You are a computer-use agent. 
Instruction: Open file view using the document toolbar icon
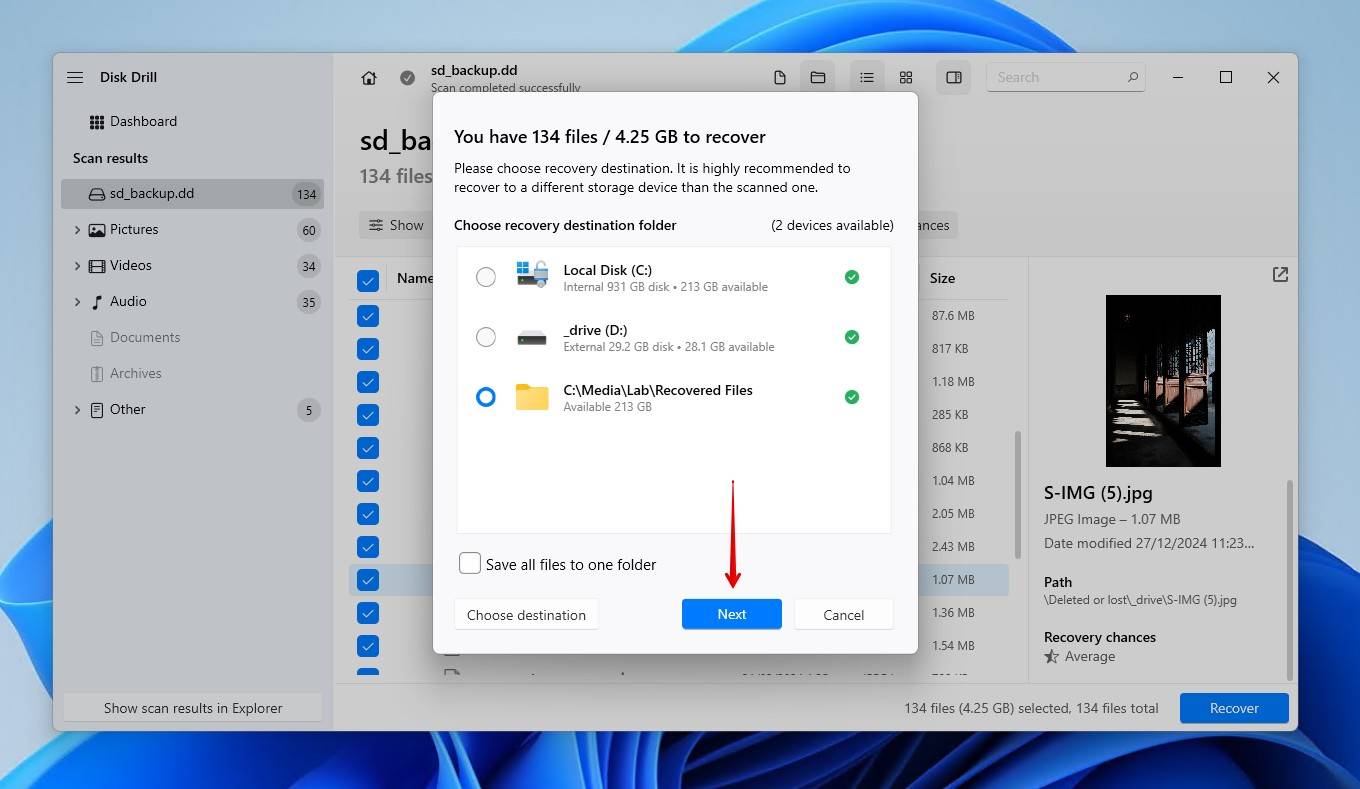(x=779, y=76)
